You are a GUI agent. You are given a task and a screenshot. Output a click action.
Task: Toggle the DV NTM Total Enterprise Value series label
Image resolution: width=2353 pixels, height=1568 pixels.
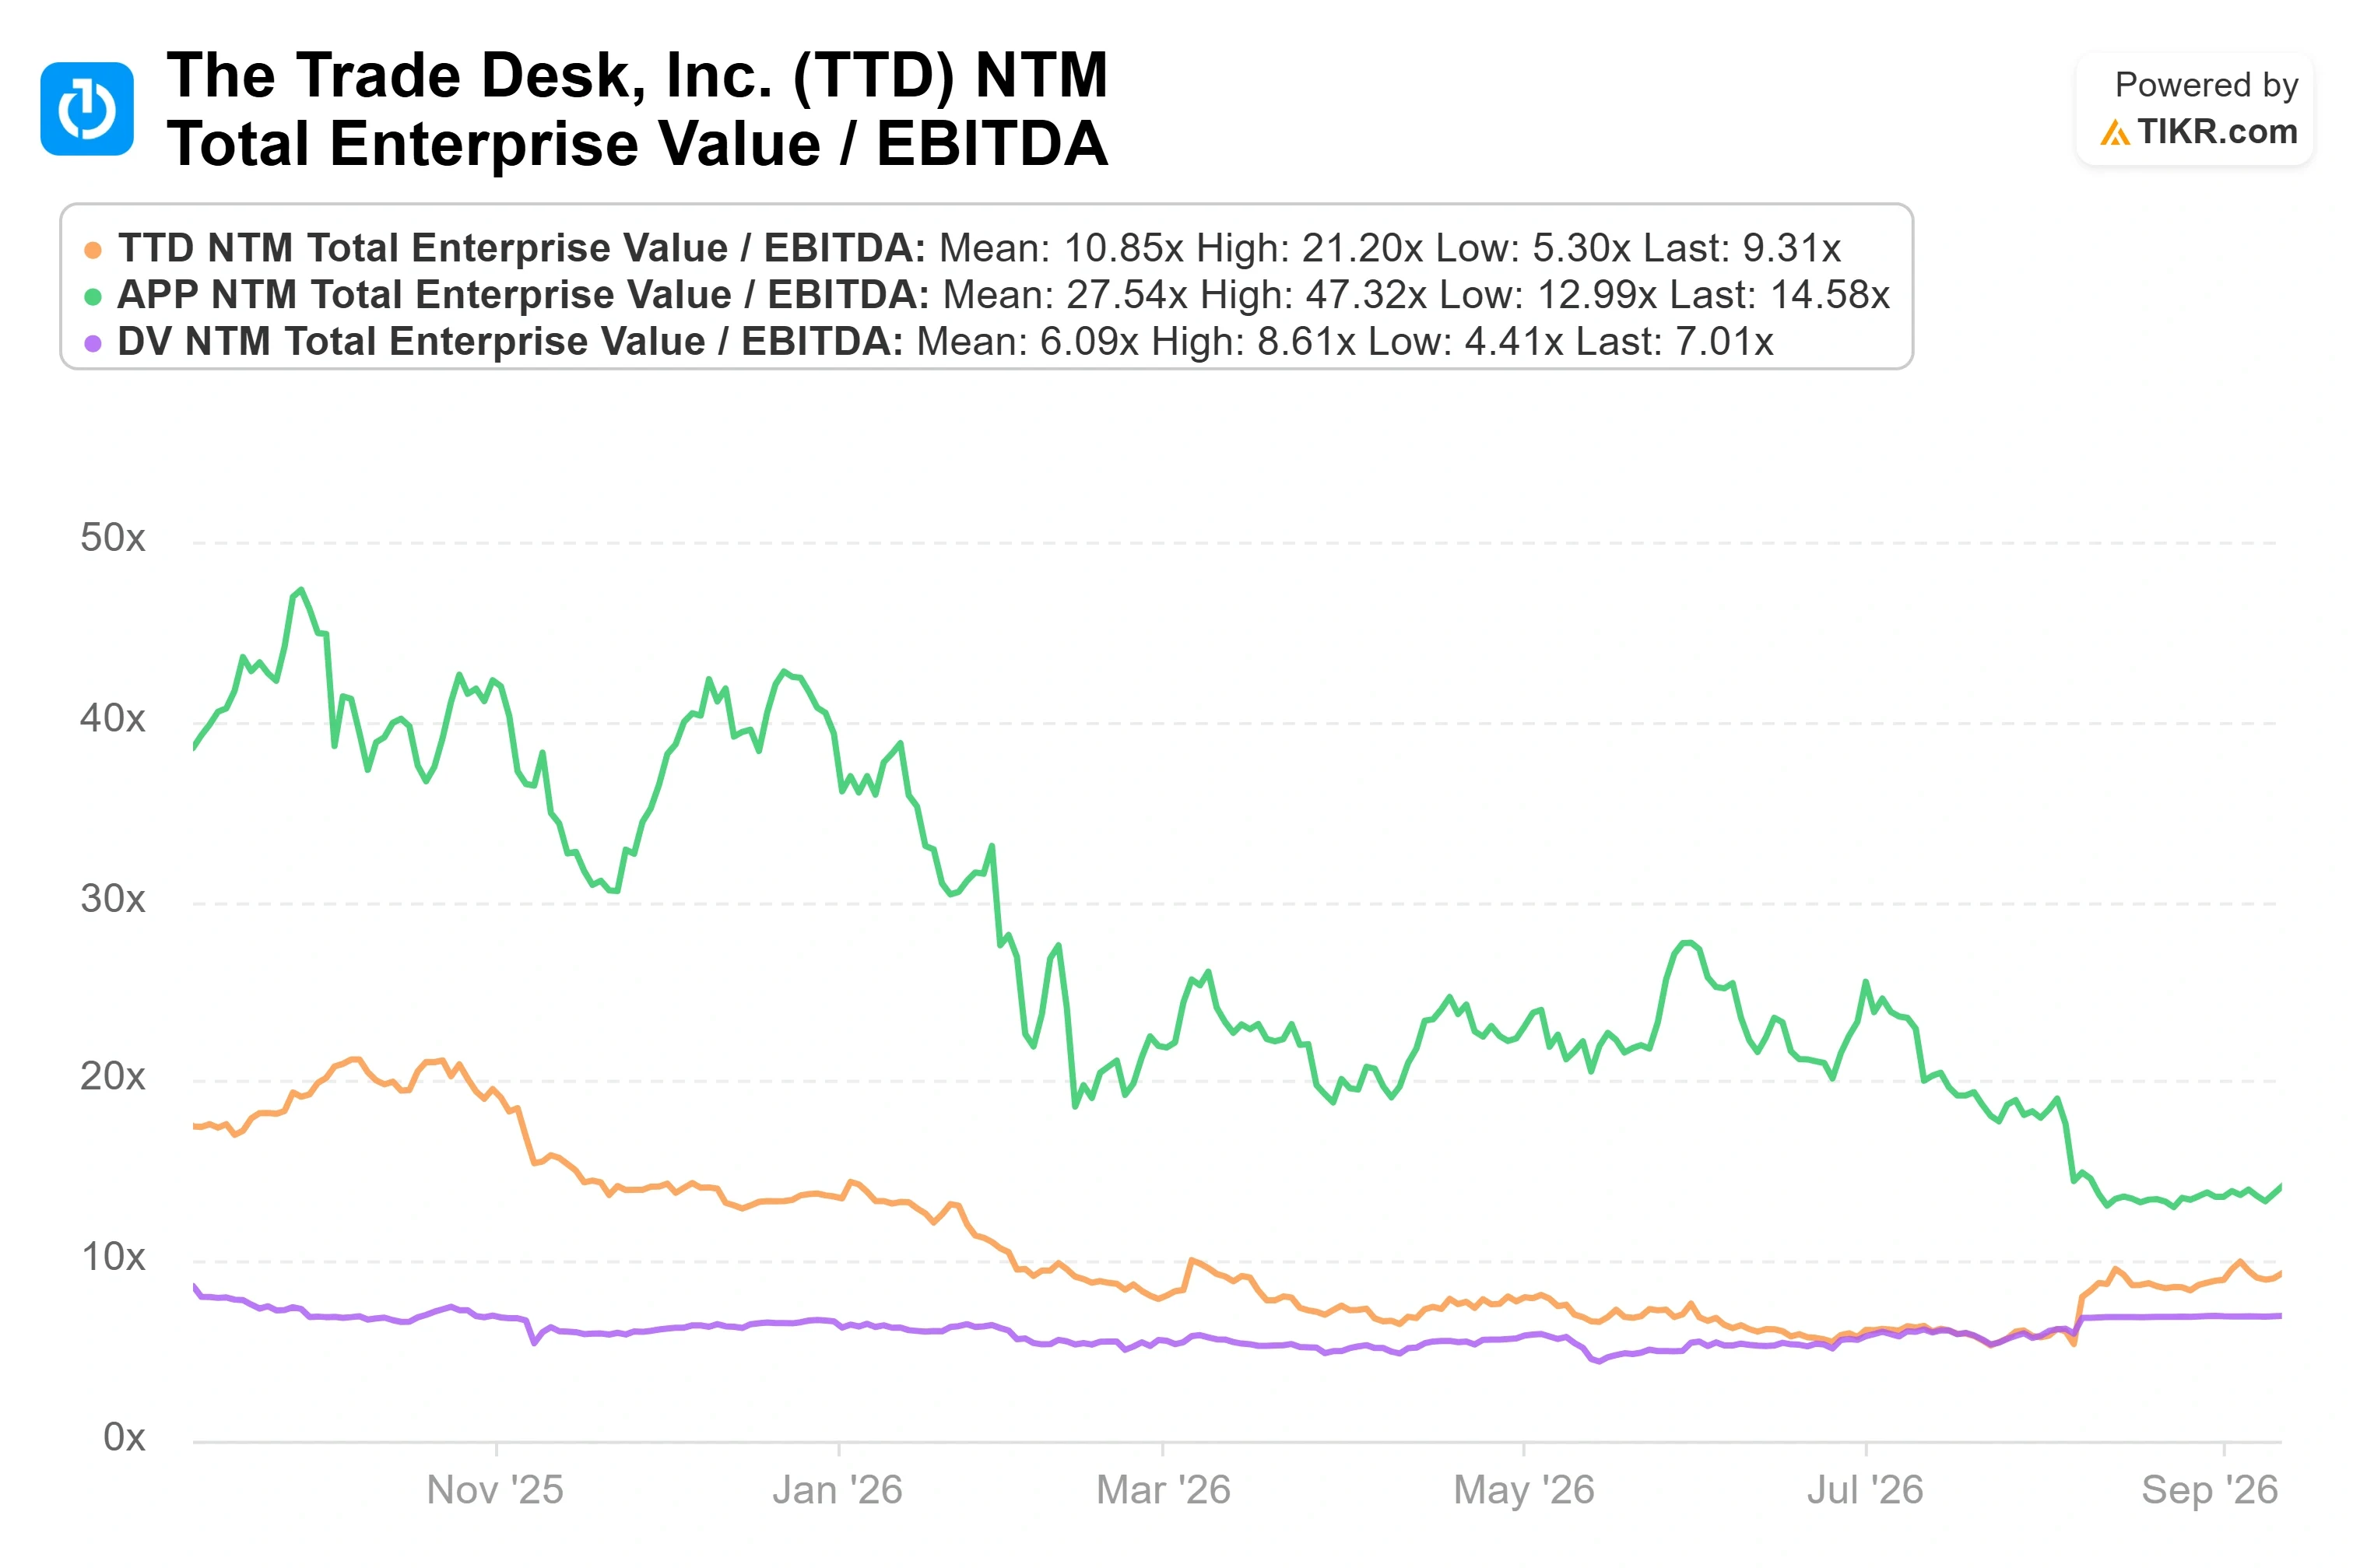510,342
